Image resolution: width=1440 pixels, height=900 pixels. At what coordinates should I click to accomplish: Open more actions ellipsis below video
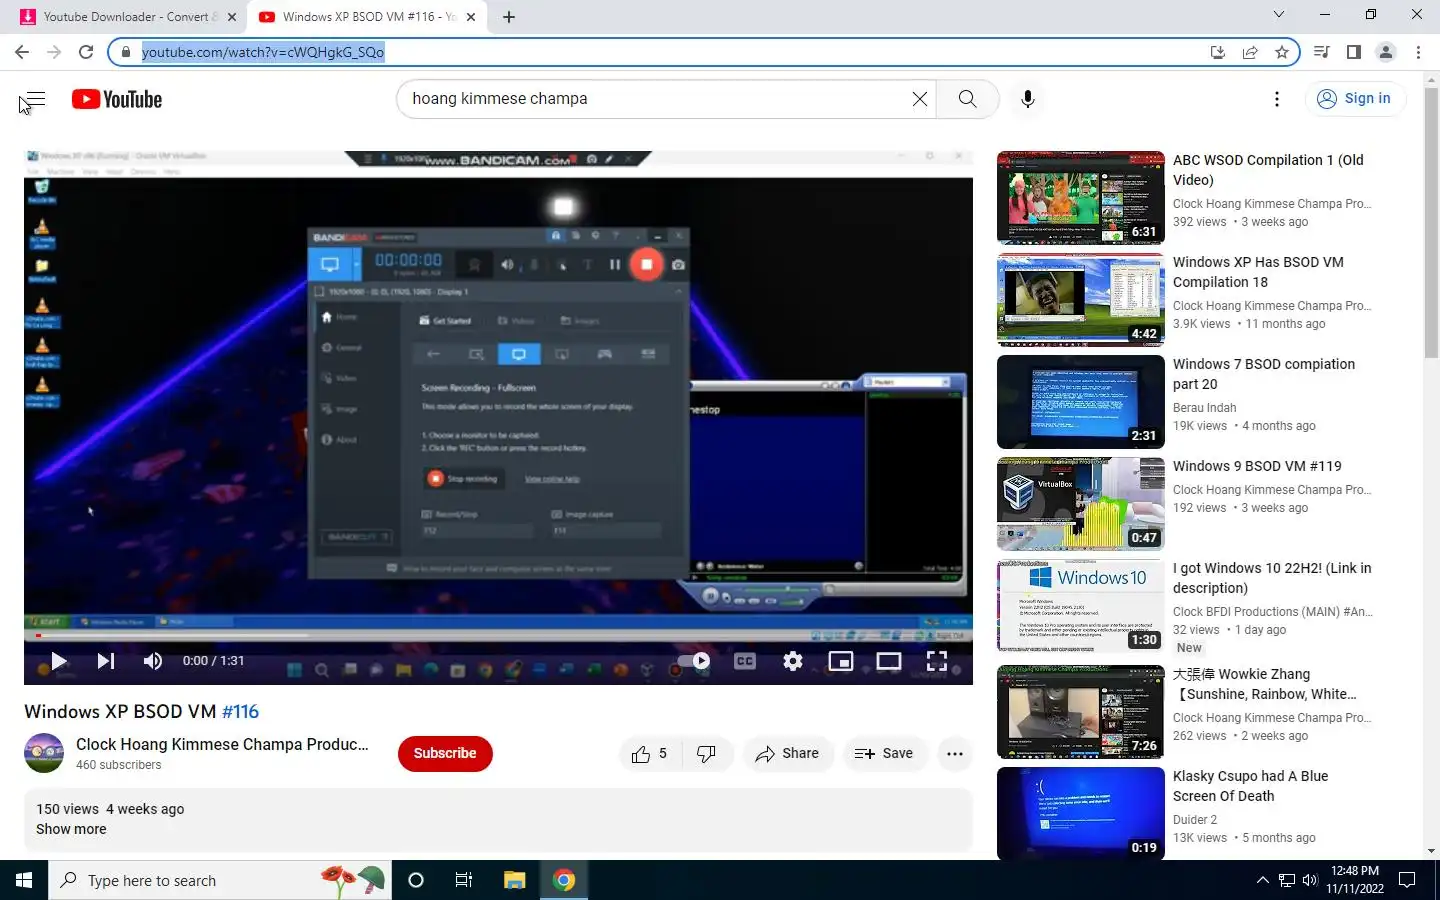(955, 754)
